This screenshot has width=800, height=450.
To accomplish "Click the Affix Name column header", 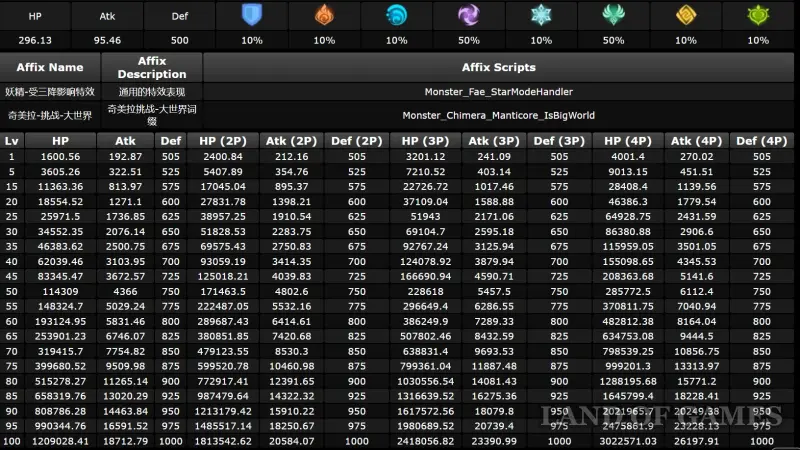I will pos(50,67).
